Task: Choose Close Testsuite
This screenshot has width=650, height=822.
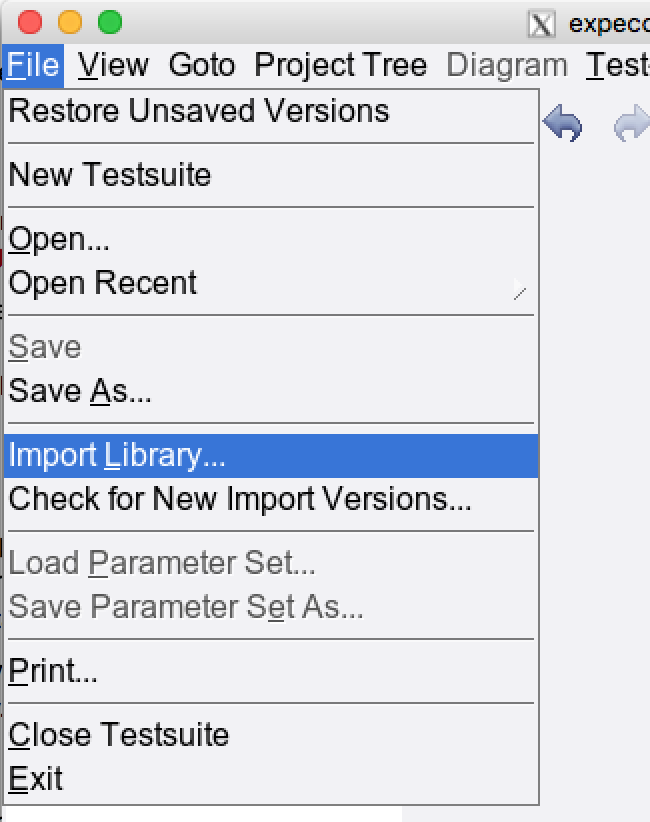Action: pyautogui.click(x=119, y=735)
